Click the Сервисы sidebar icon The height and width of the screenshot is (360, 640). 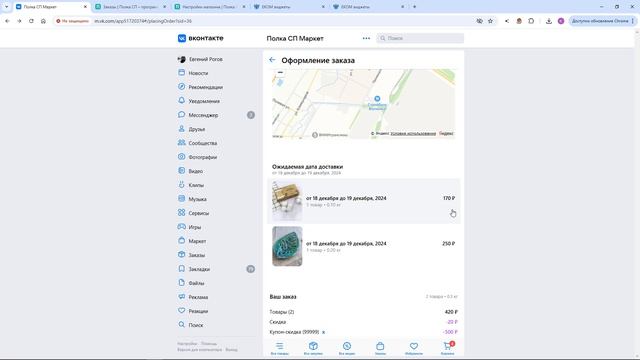point(182,213)
